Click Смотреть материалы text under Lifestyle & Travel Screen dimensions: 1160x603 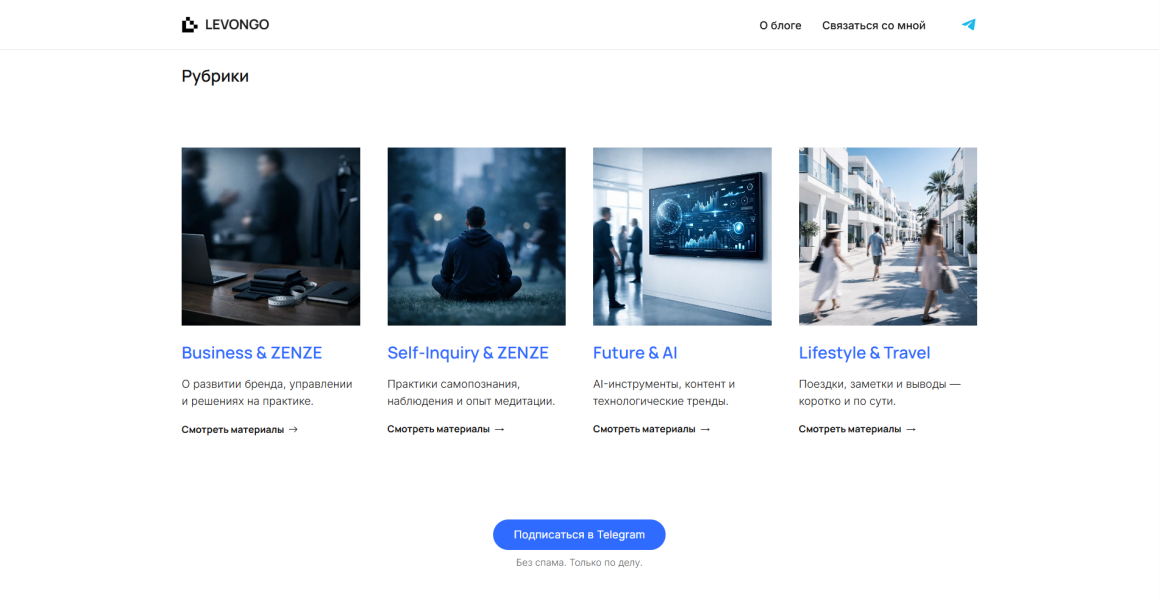(849, 429)
